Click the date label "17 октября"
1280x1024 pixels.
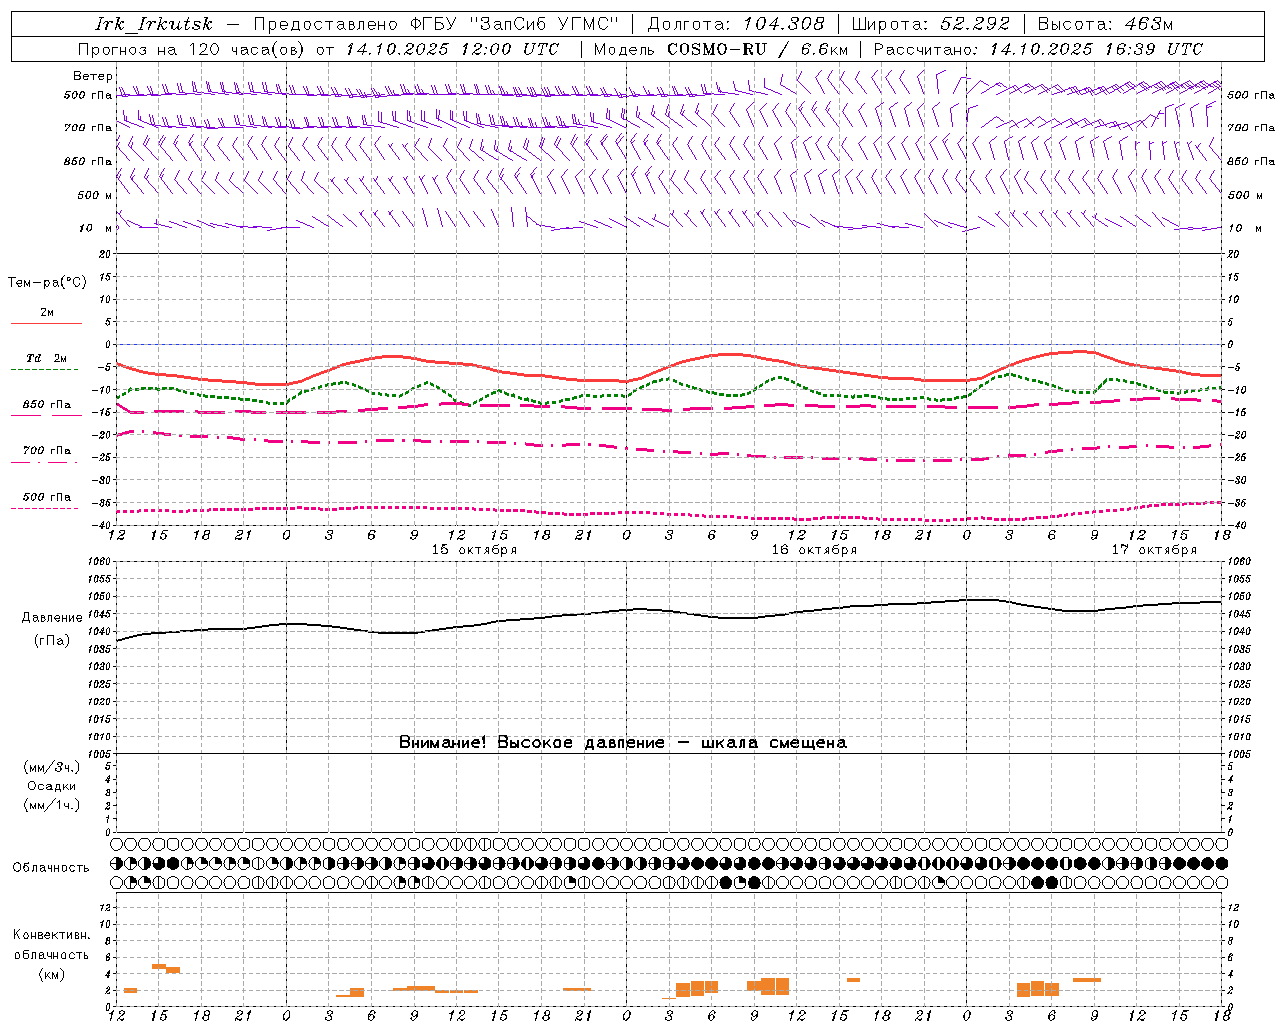[x=1154, y=550]
